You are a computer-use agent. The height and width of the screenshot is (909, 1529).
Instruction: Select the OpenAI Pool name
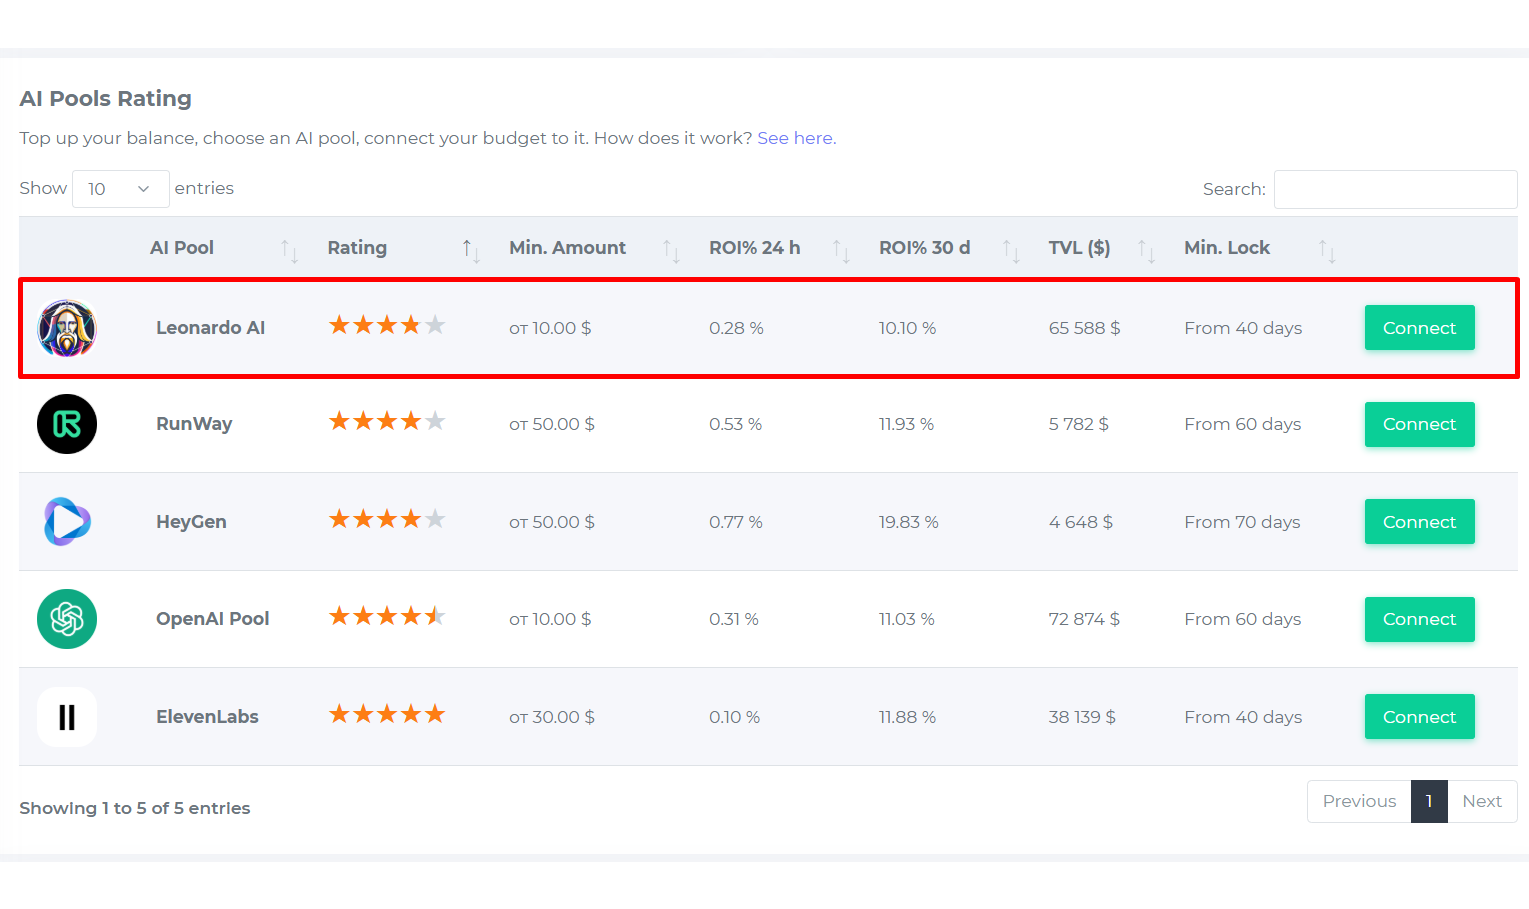pyautogui.click(x=212, y=619)
